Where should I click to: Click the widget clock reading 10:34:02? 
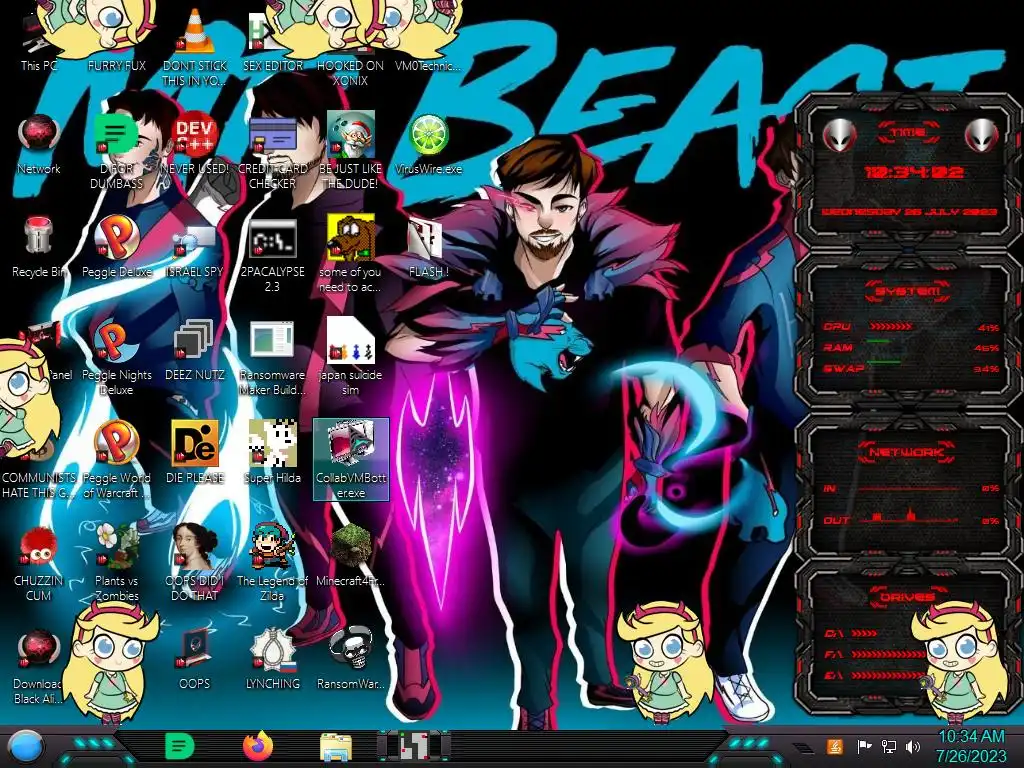(914, 172)
